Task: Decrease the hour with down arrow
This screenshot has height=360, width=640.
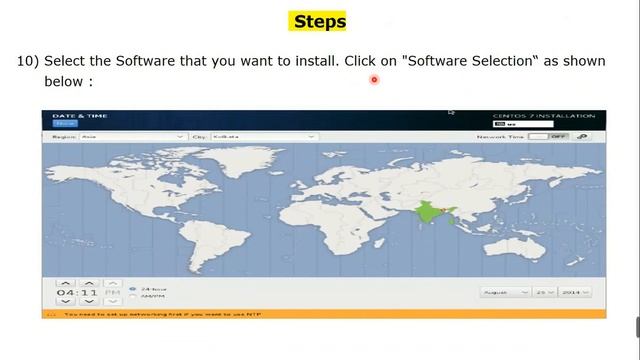Action: [66, 301]
